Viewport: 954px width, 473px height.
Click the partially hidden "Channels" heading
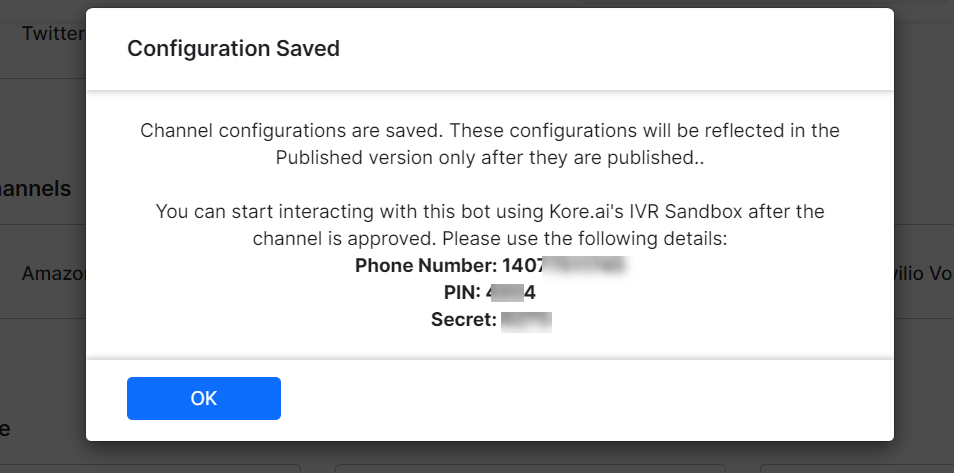tap(36, 188)
